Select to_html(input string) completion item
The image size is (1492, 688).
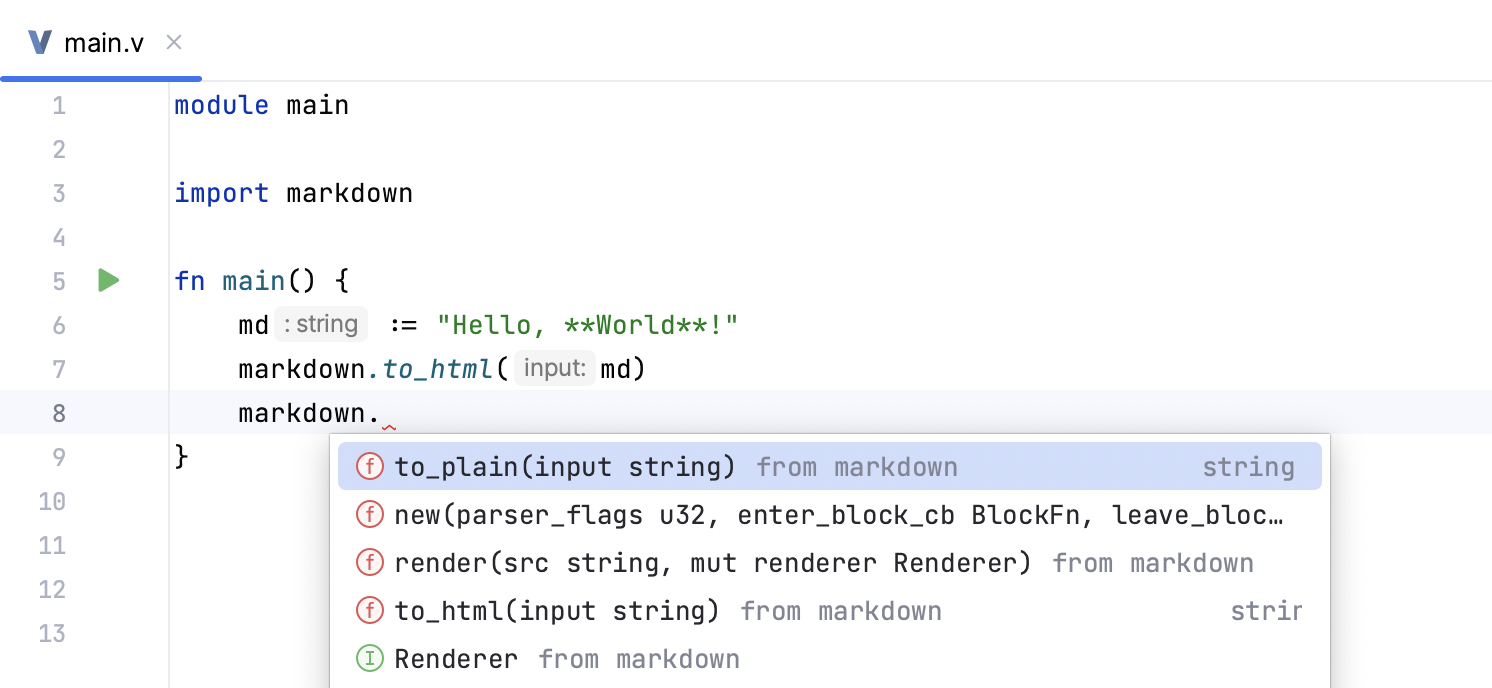pos(556,611)
